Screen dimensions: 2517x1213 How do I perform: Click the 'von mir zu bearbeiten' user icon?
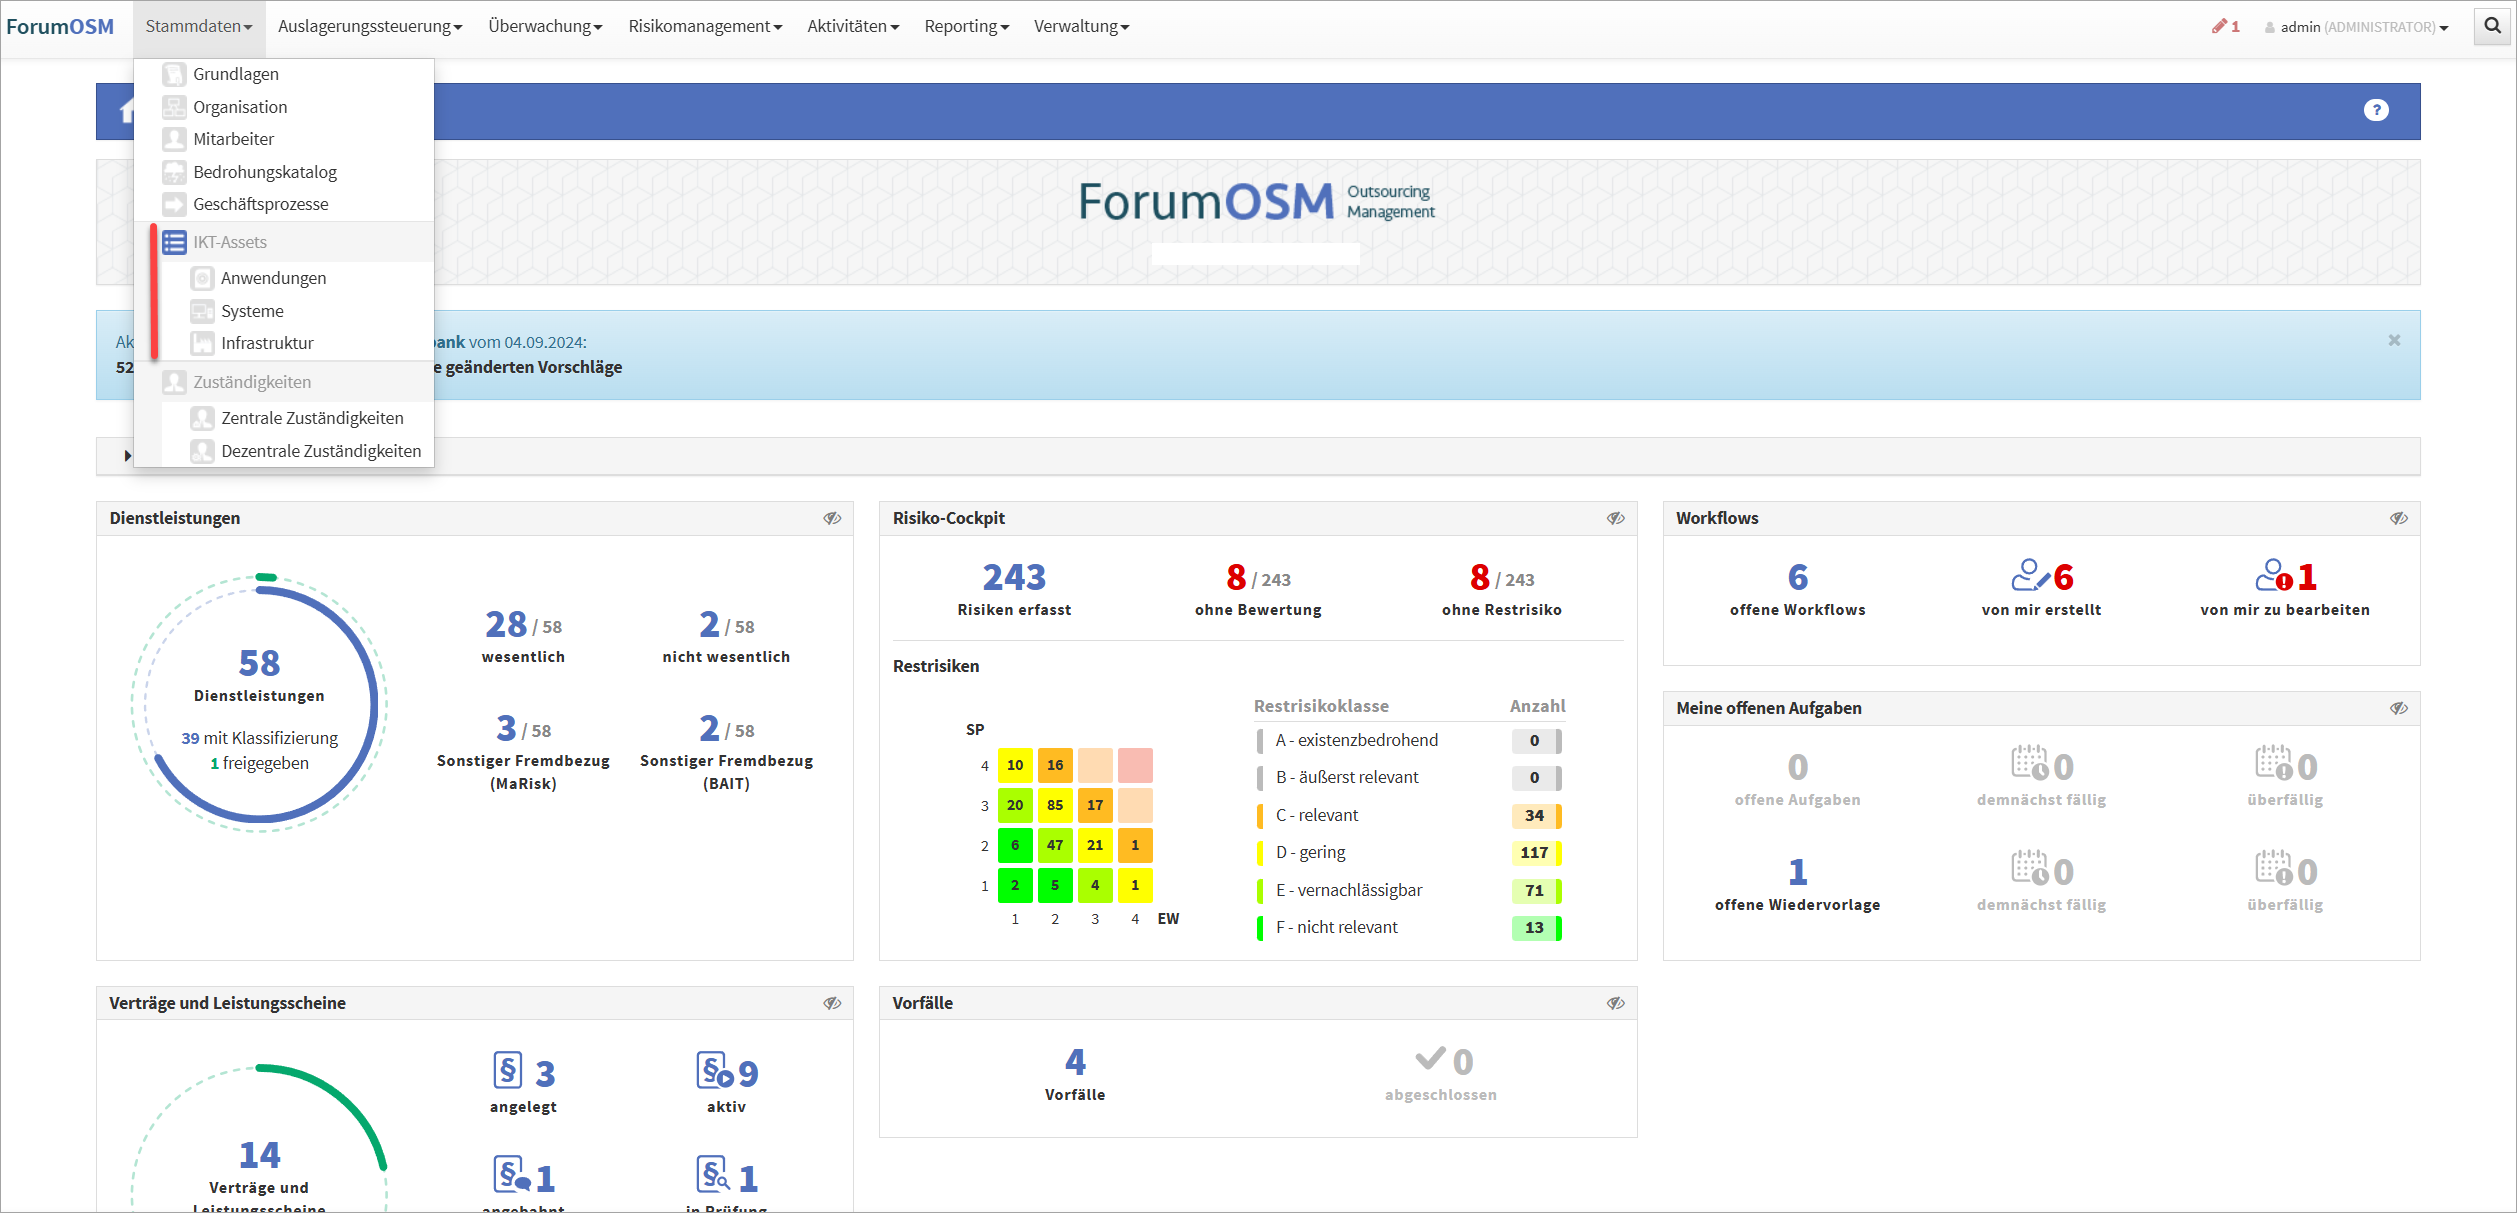pyautogui.click(x=2273, y=576)
